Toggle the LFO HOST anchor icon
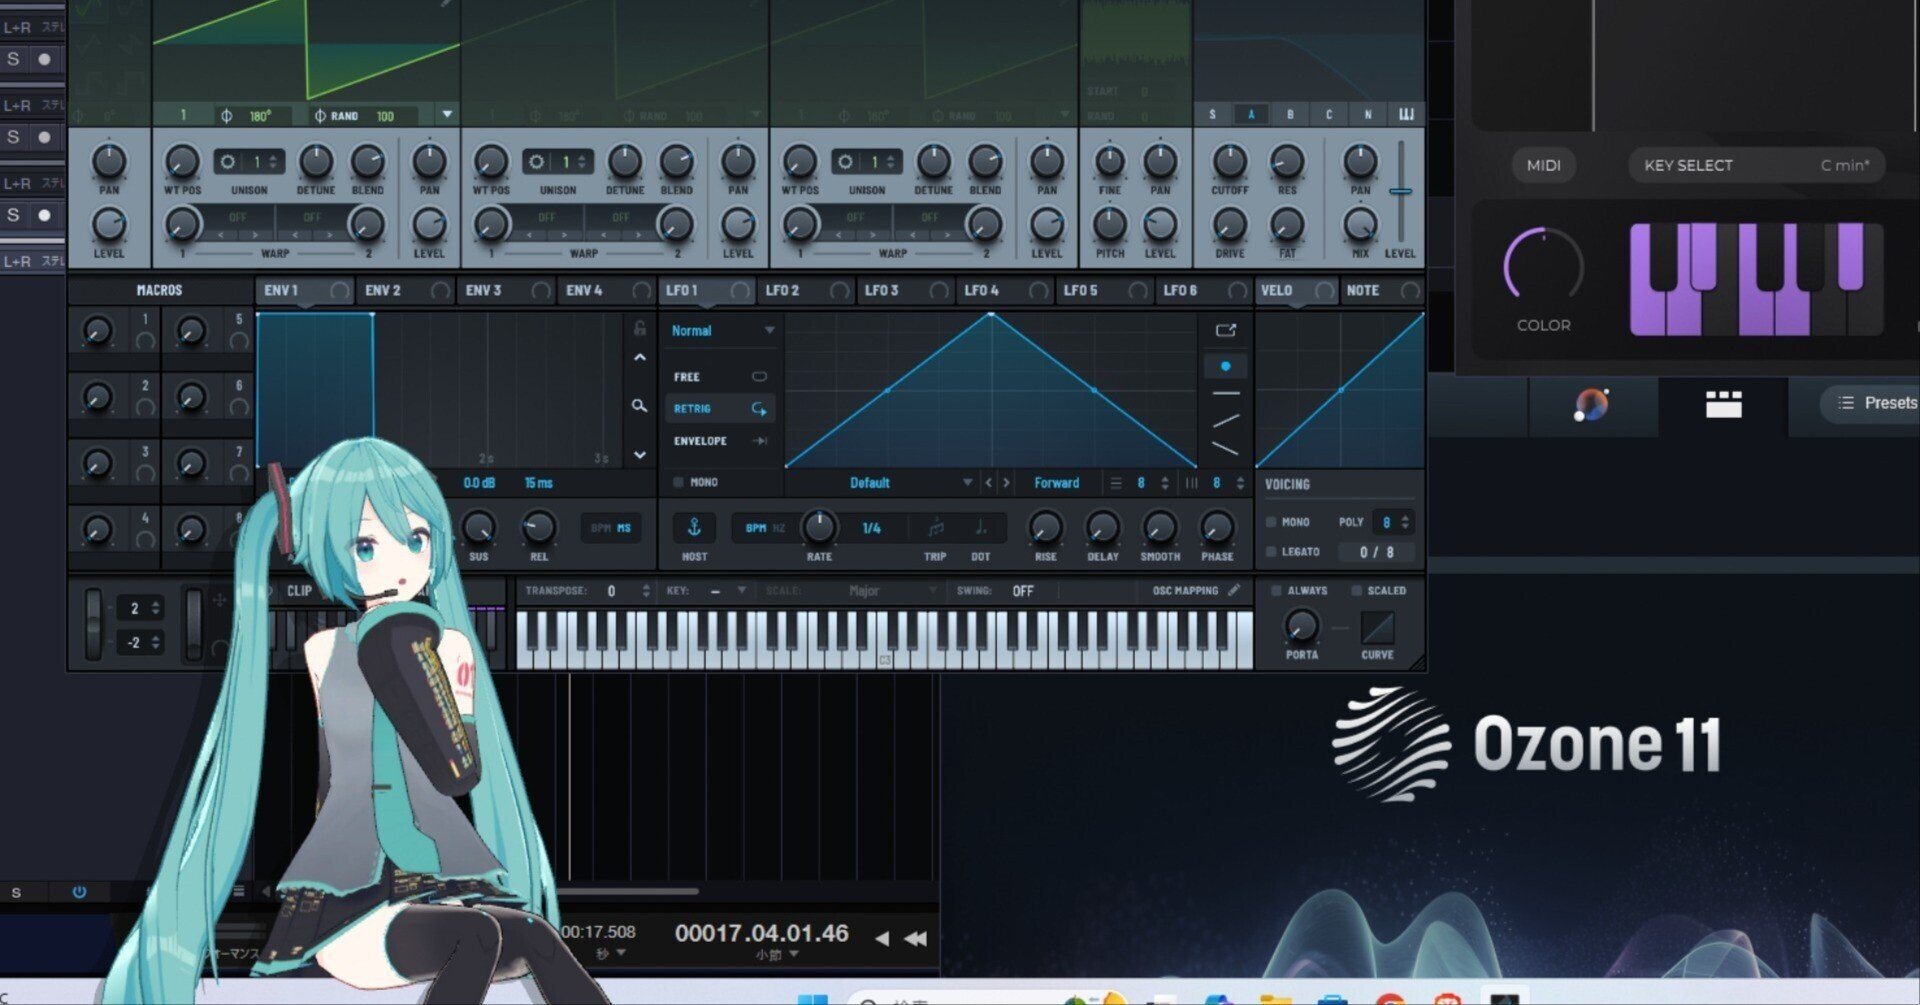Image resolution: width=1920 pixels, height=1005 pixels. click(694, 527)
